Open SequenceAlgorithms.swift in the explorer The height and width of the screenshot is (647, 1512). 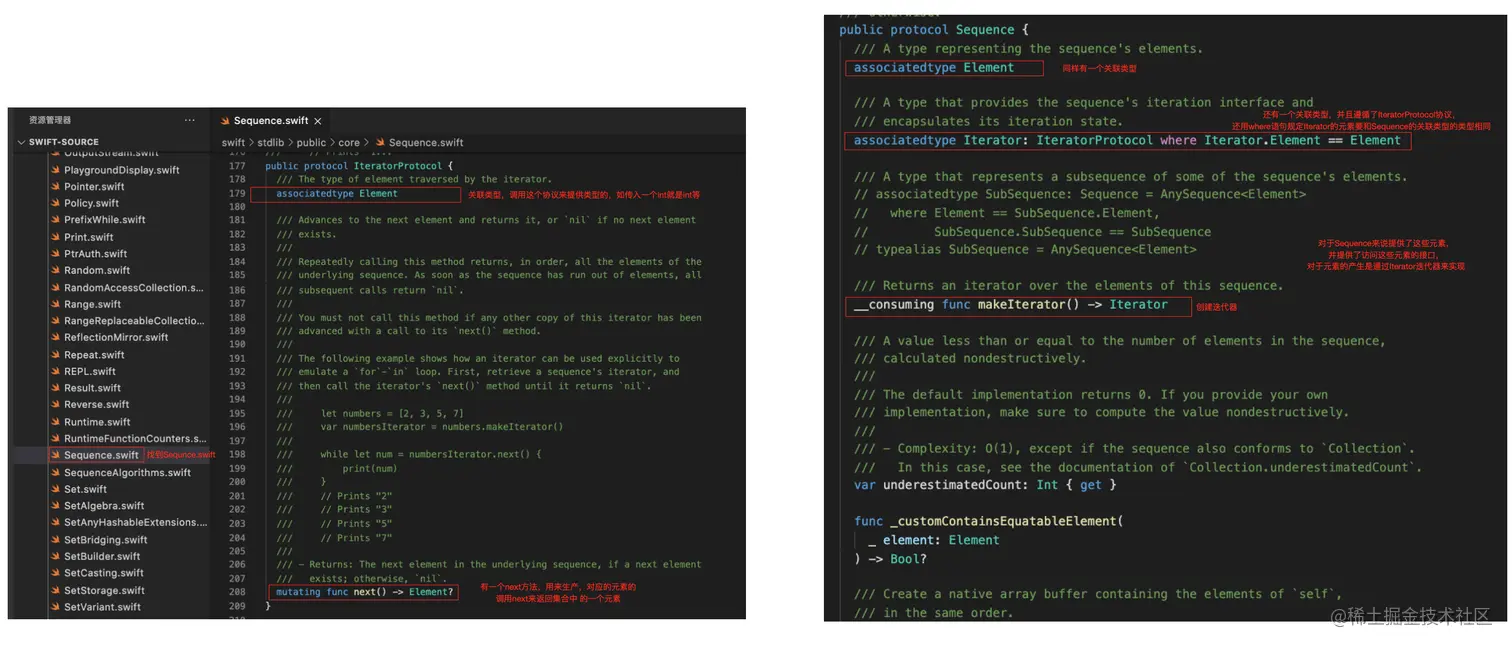(129, 472)
